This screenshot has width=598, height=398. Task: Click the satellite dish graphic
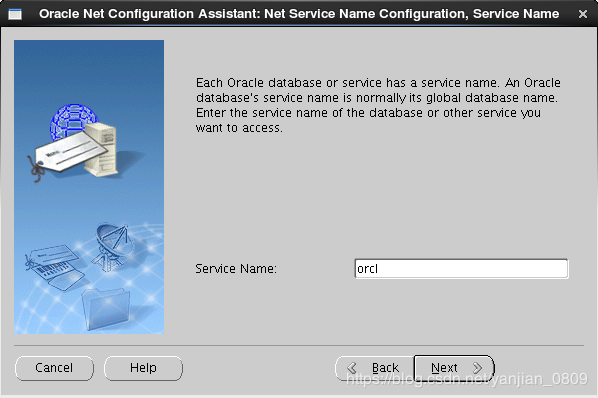click(x=113, y=246)
